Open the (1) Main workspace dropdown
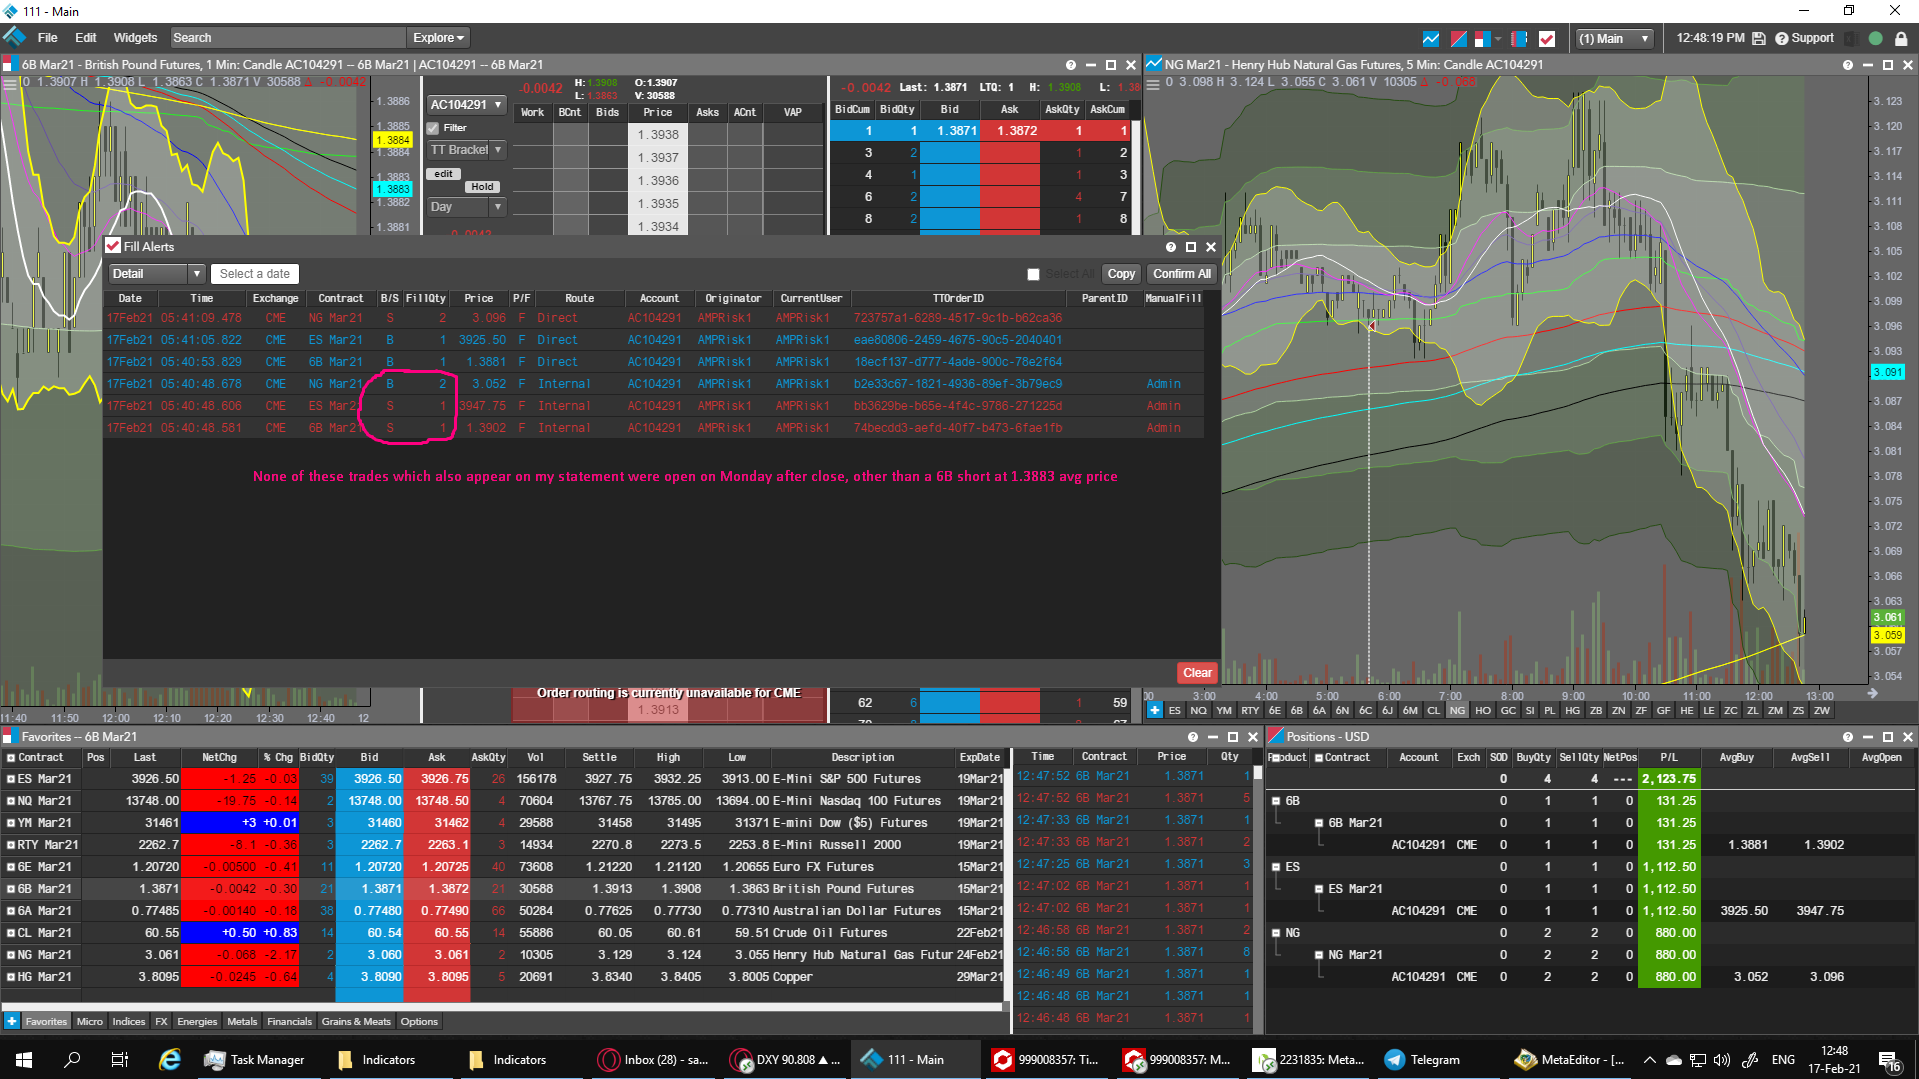This screenshot has height=1079, width=1919. pos(1613,38)
